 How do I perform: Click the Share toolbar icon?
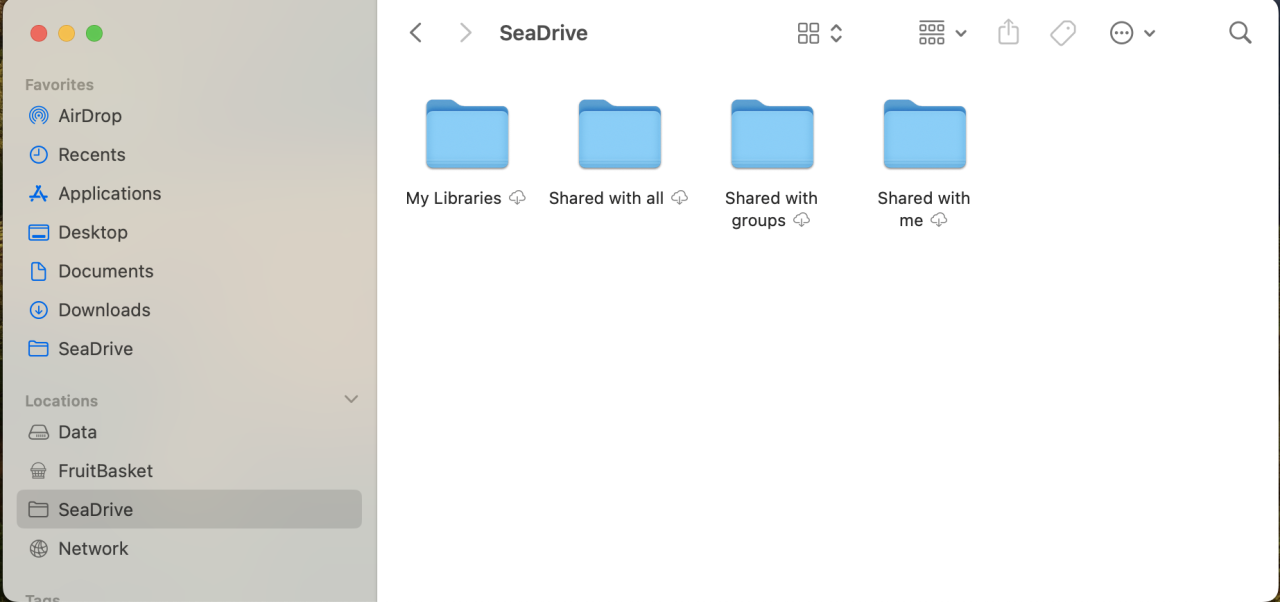click(1009, 33)
